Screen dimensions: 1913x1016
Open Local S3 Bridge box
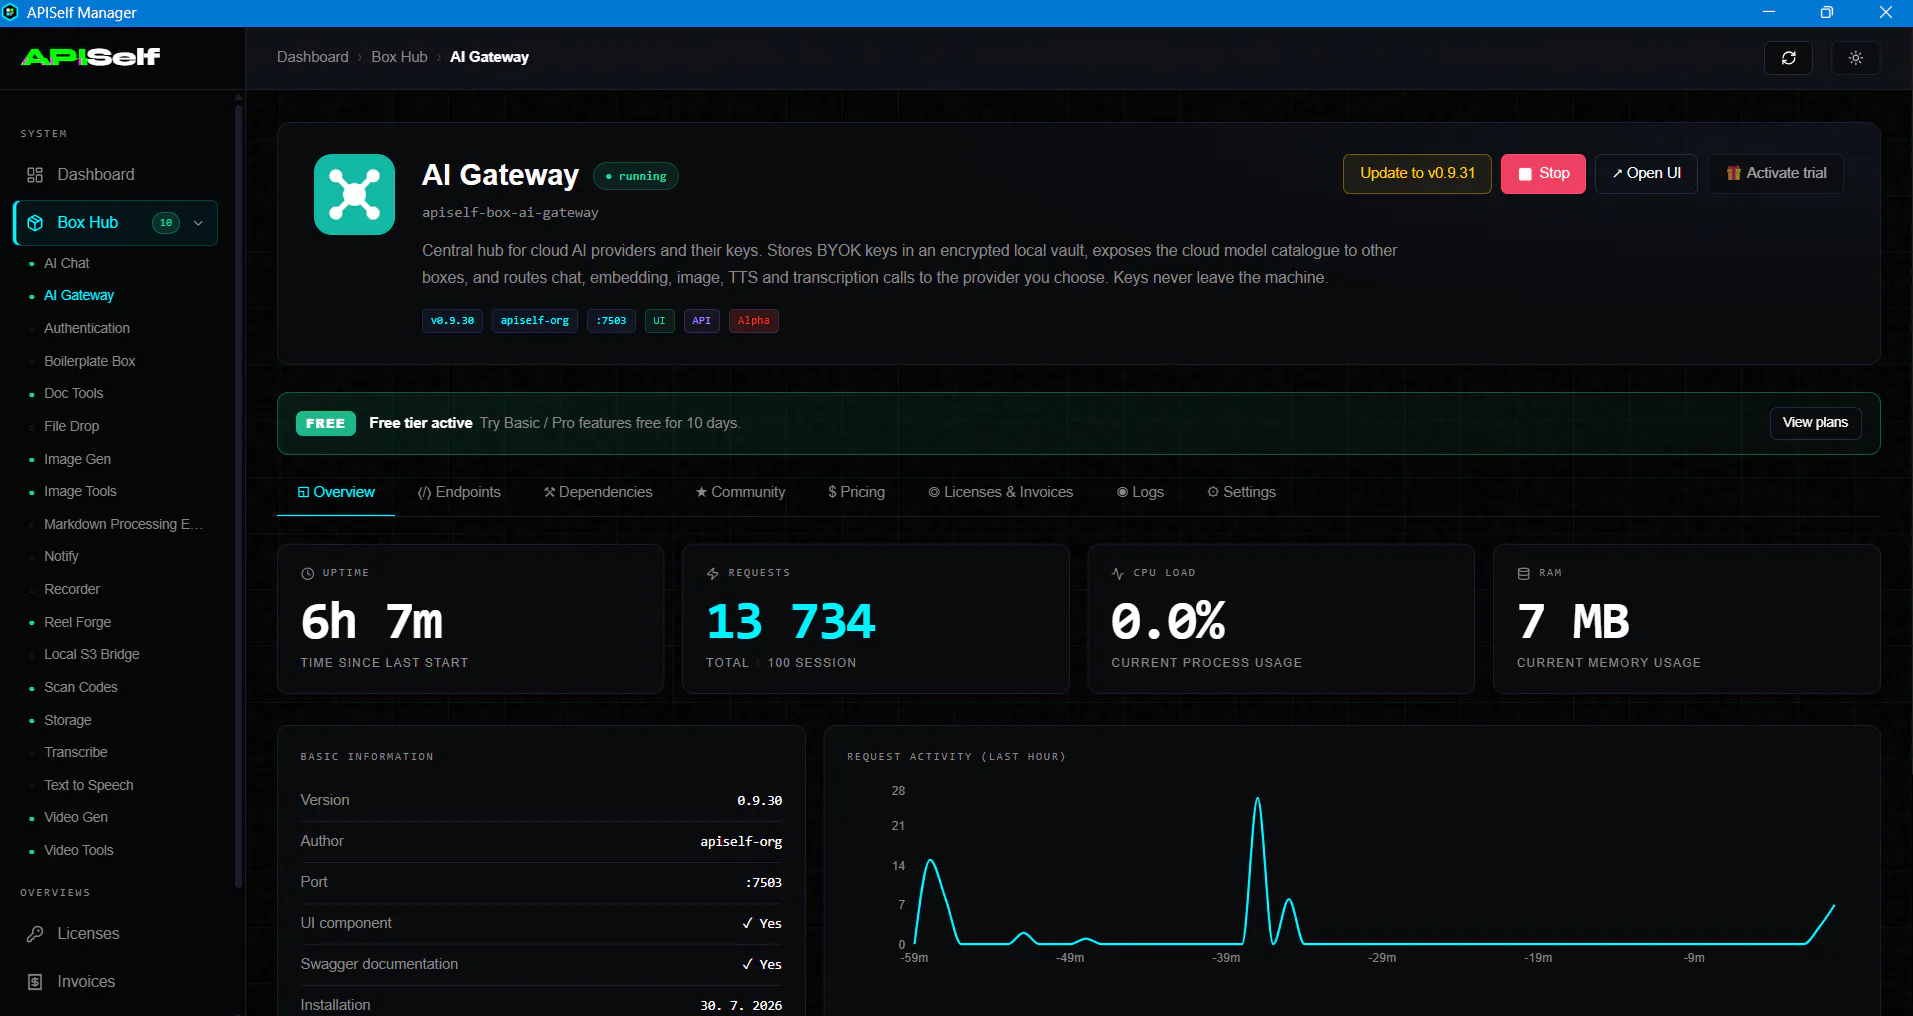click(92, 655)
